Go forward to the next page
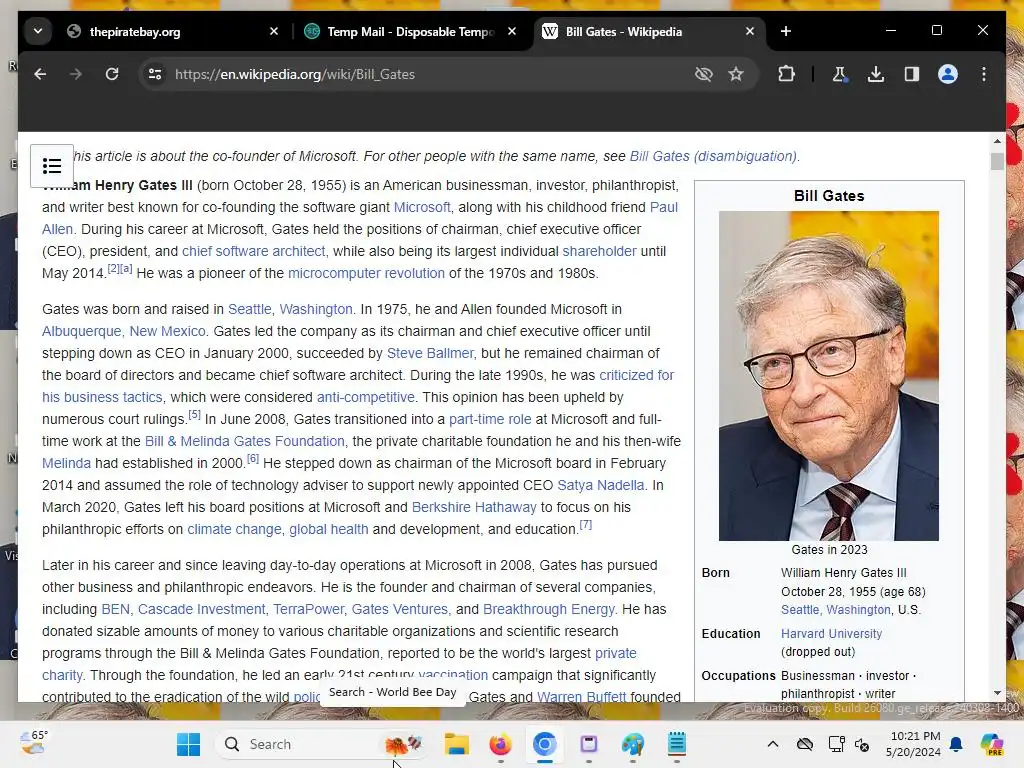Screen dimensions: 1024x768 [76, 74]
